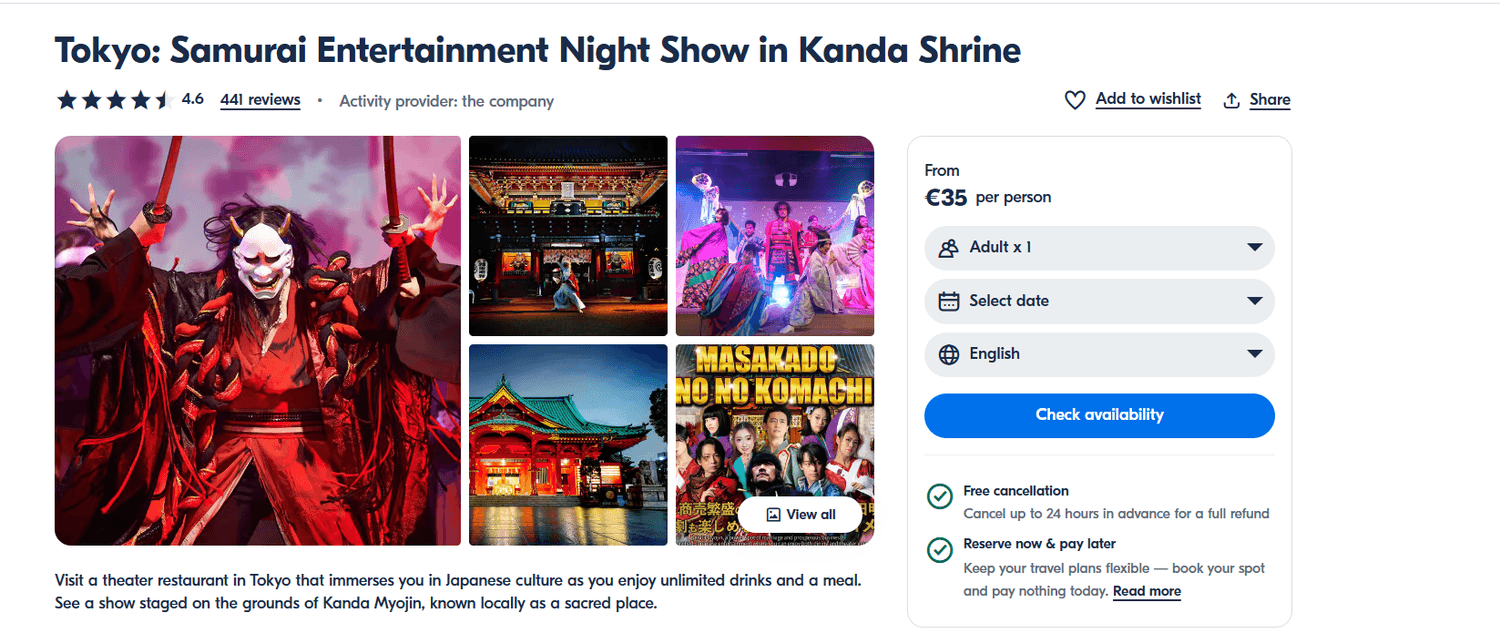1500x644 pixels.
Task: Open the 441 reviews link
Action: pyautogui.click(x=260, y=100)
